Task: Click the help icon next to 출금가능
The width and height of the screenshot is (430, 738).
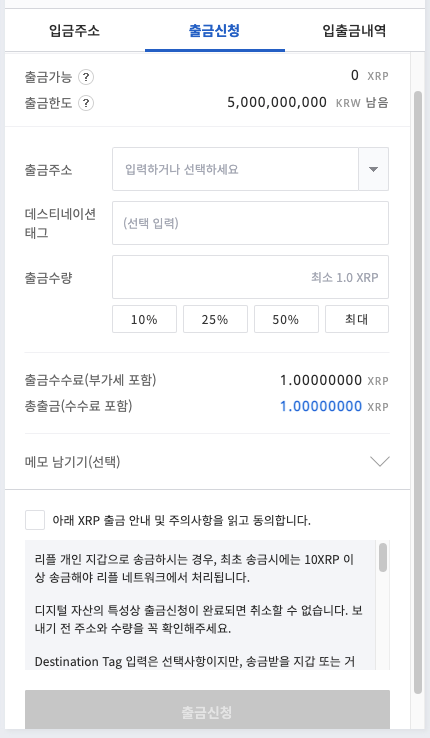Action: [x=86, y=77]
